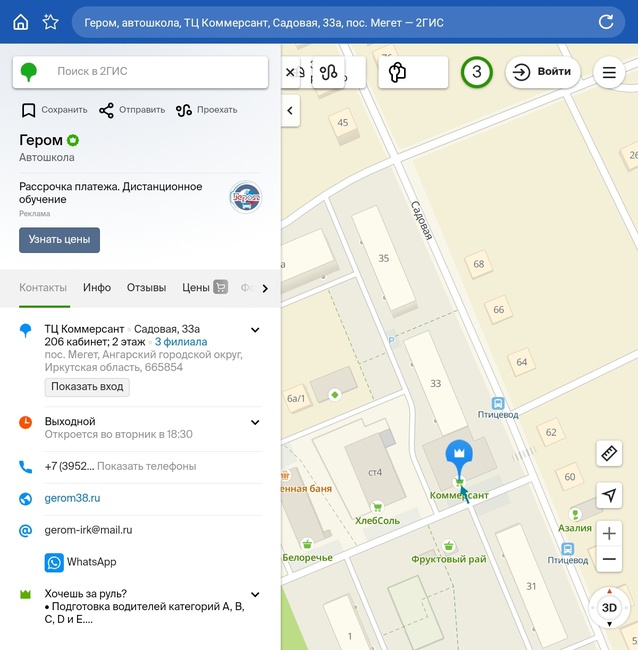Image resolution: width=638 pixels, height=650 pixels.
Task: Open the Отзывы tab
Action: click(x=146, y=287)
